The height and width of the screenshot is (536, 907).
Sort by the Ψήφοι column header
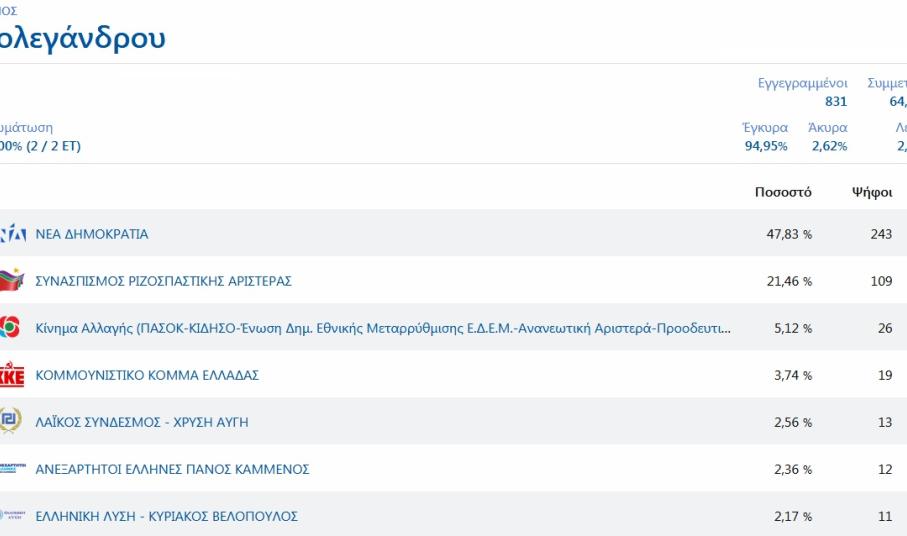pos(871,192)
